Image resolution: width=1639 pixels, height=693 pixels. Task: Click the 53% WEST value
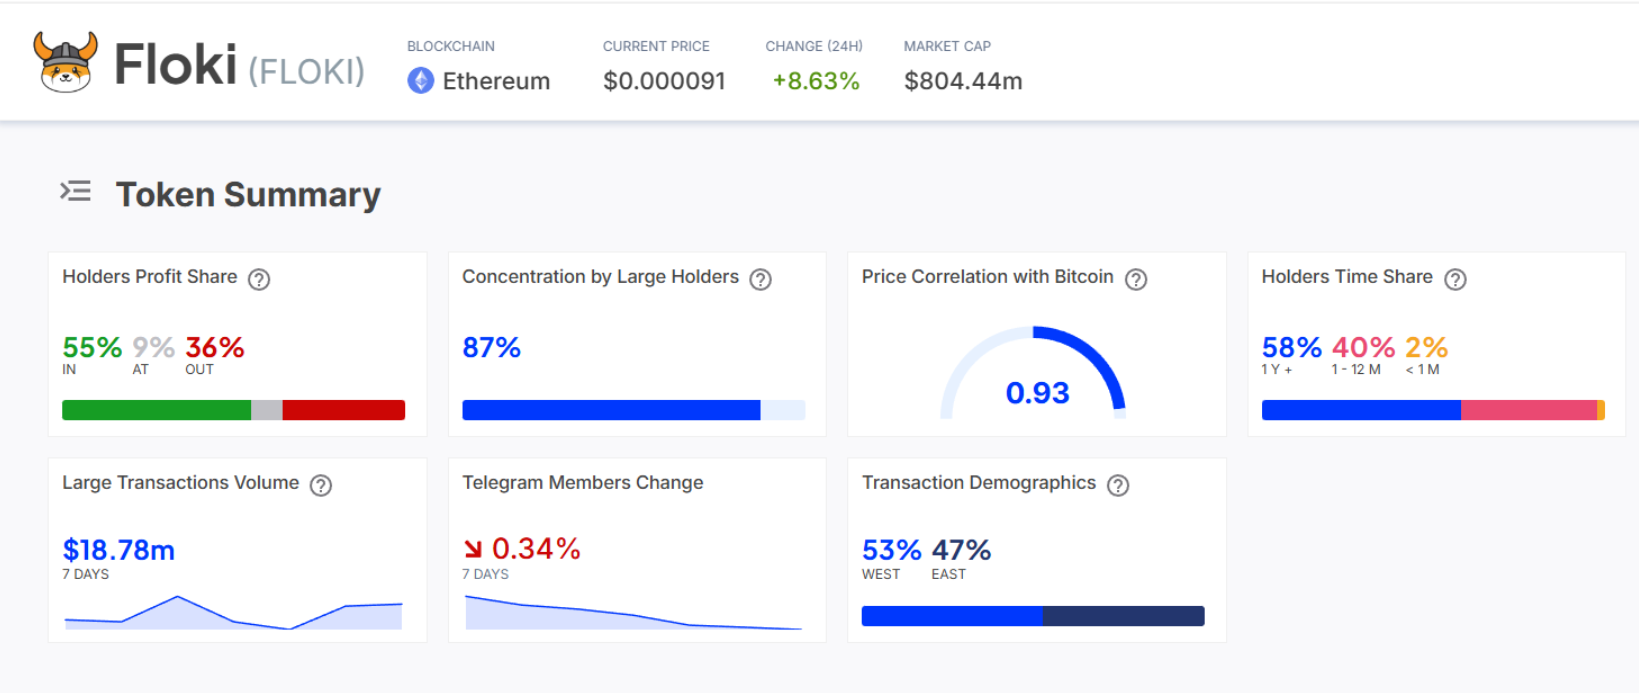892,550
